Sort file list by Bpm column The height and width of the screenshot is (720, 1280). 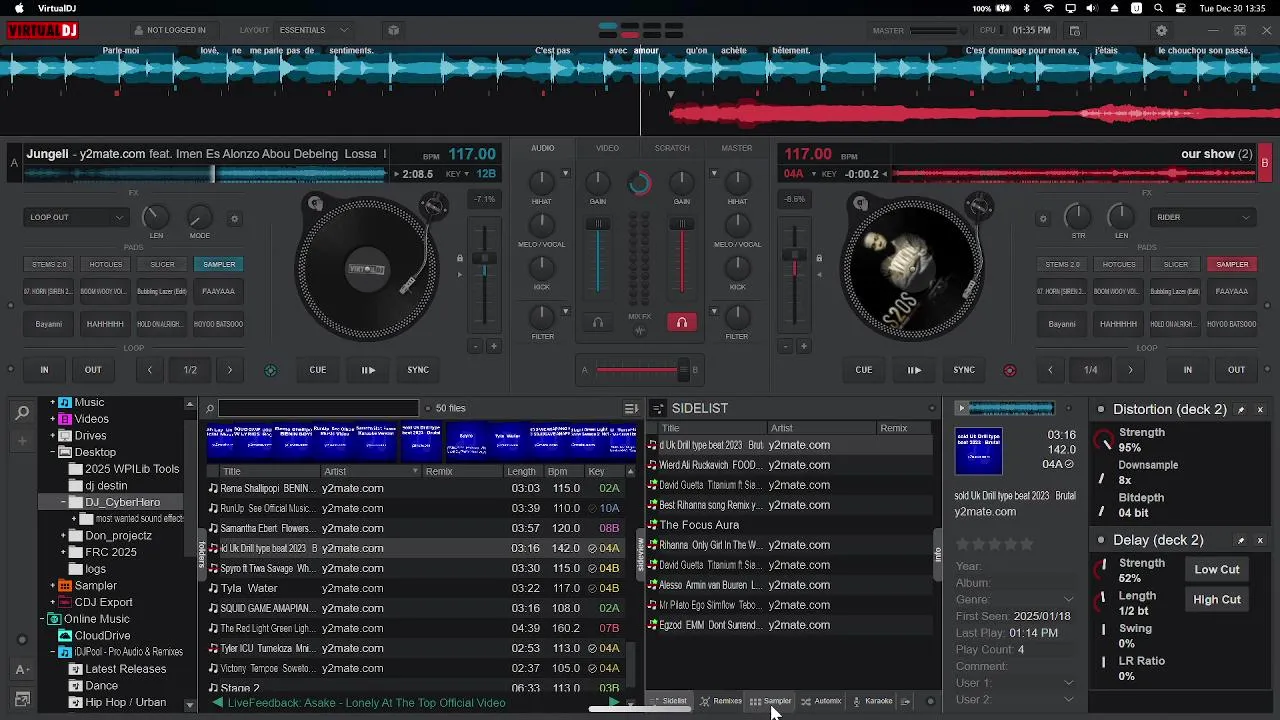pyautogui.click(x=557, y=471)
